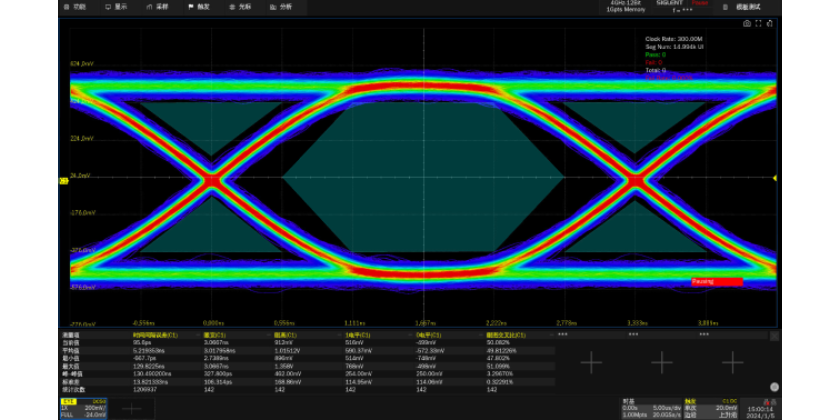Expand the 分析 analysis menu
This screenshot has width=840, height=420.
[281, 6]
